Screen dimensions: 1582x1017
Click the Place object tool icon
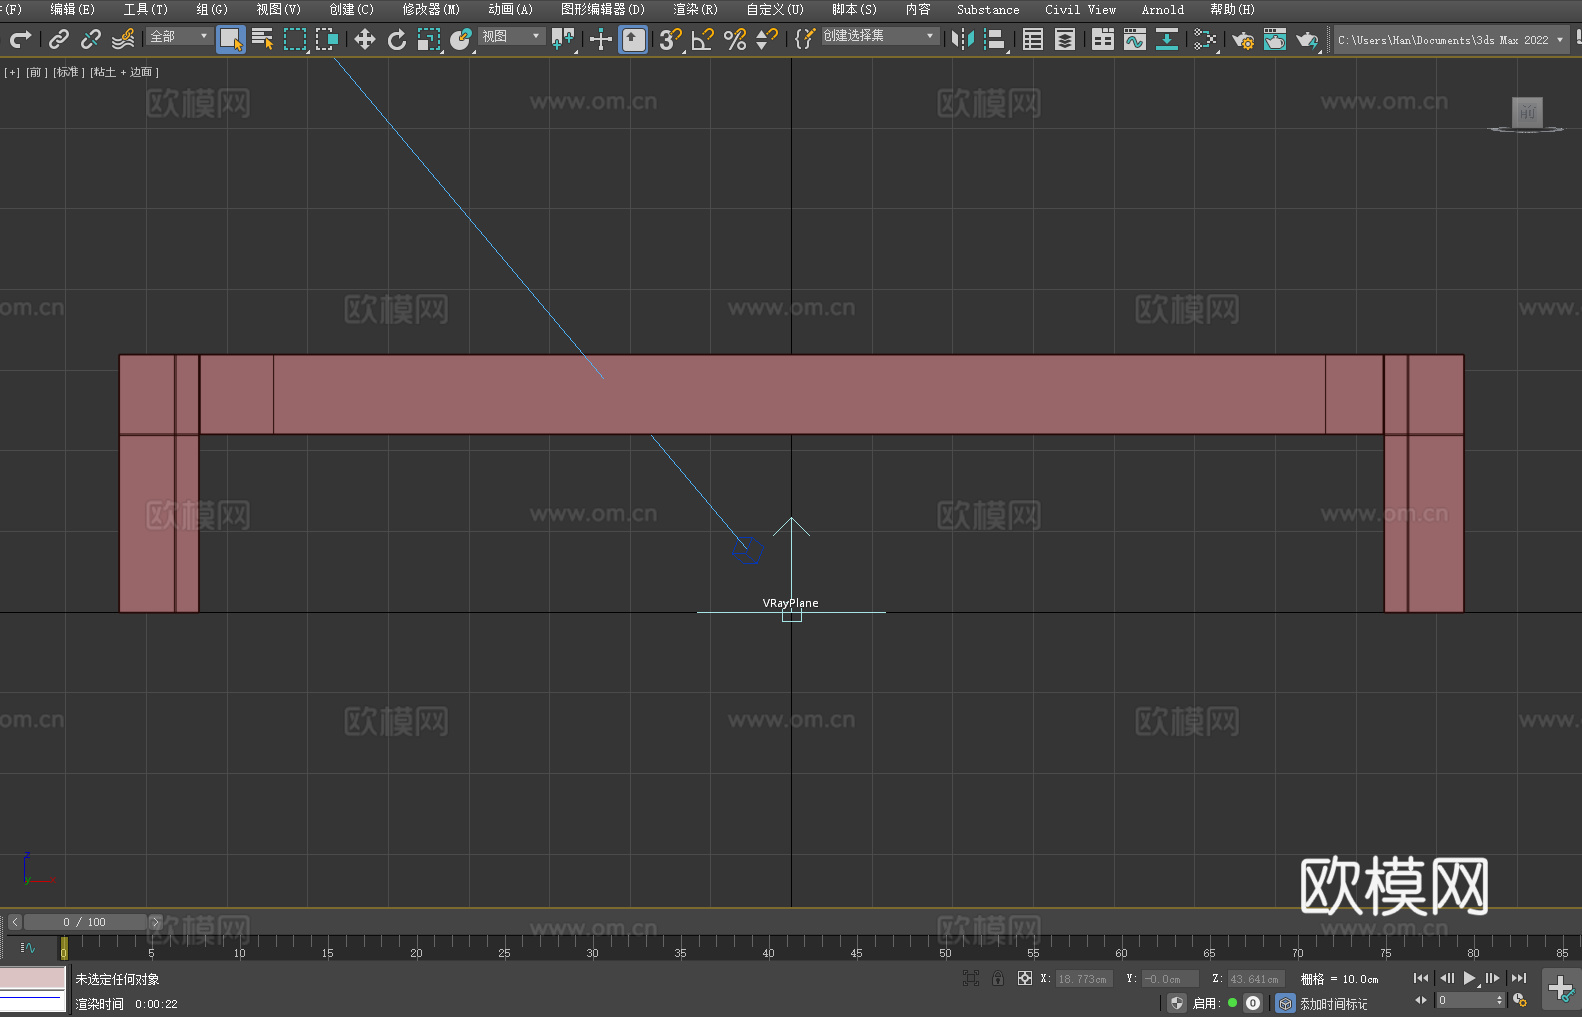coord(461,39)
